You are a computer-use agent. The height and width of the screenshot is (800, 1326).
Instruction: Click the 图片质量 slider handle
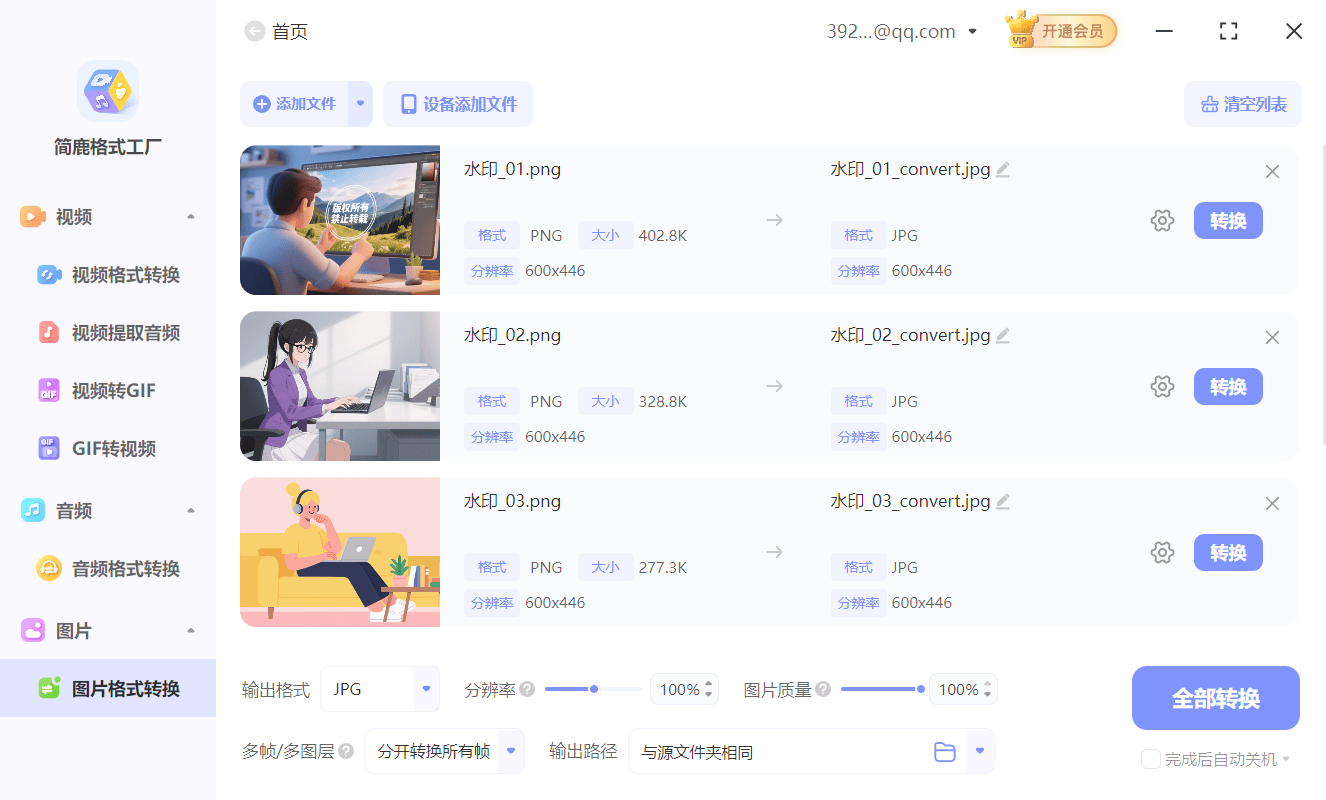(x=920, y=689)
